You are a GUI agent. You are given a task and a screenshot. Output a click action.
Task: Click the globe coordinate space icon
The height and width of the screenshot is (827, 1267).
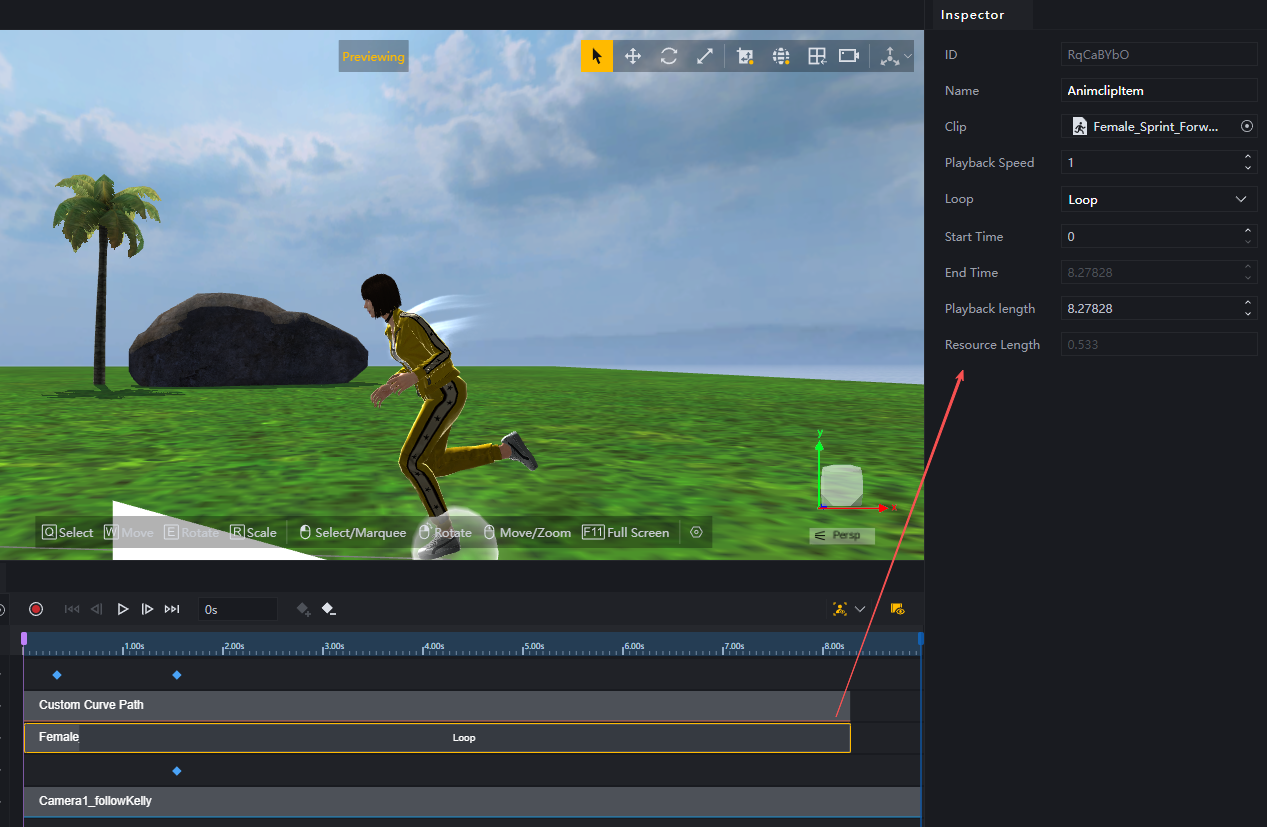click(781, 56)
